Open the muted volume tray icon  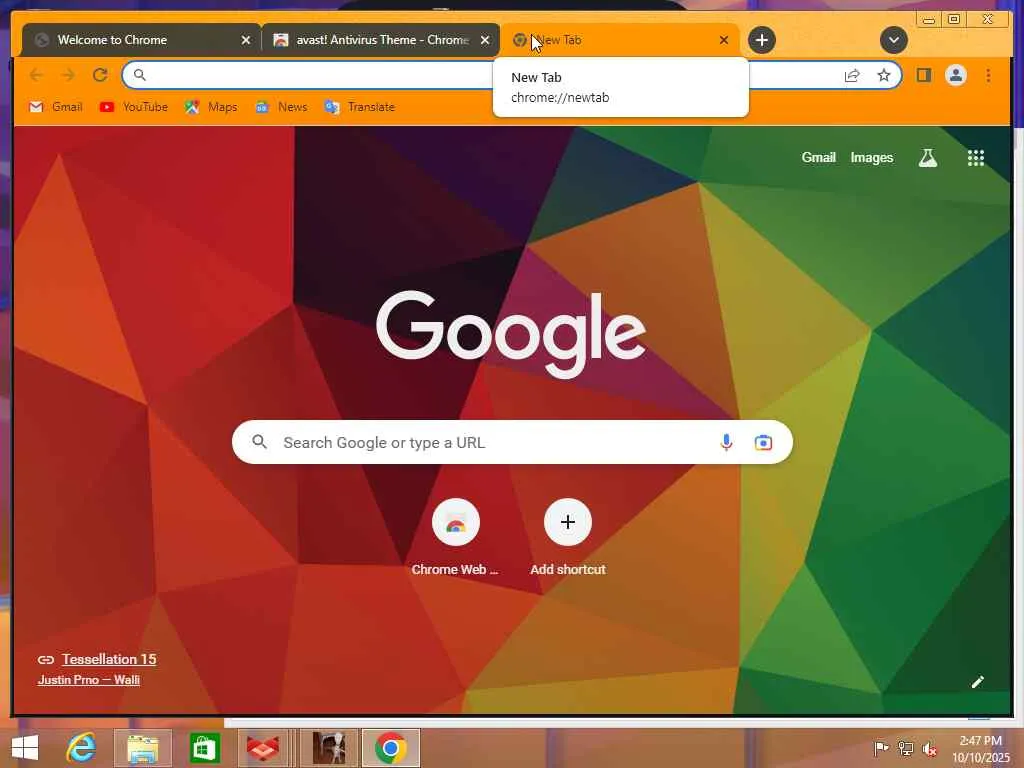point(929,748)
